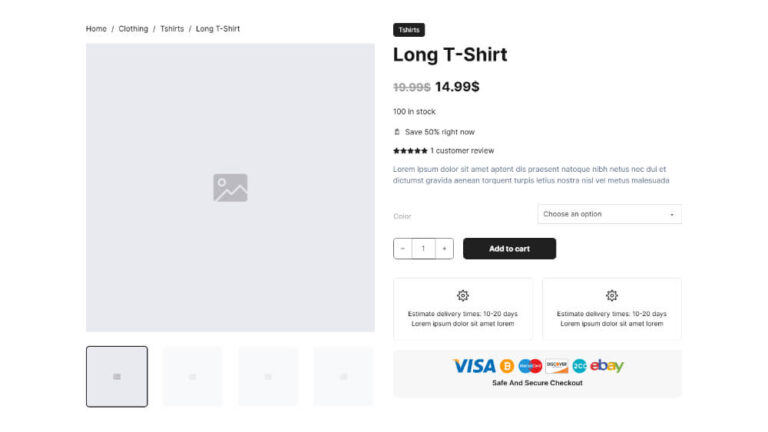This screenshot has width=768, height=432.
Task: Click the gear icon in right delivery box
Action: 612,296
